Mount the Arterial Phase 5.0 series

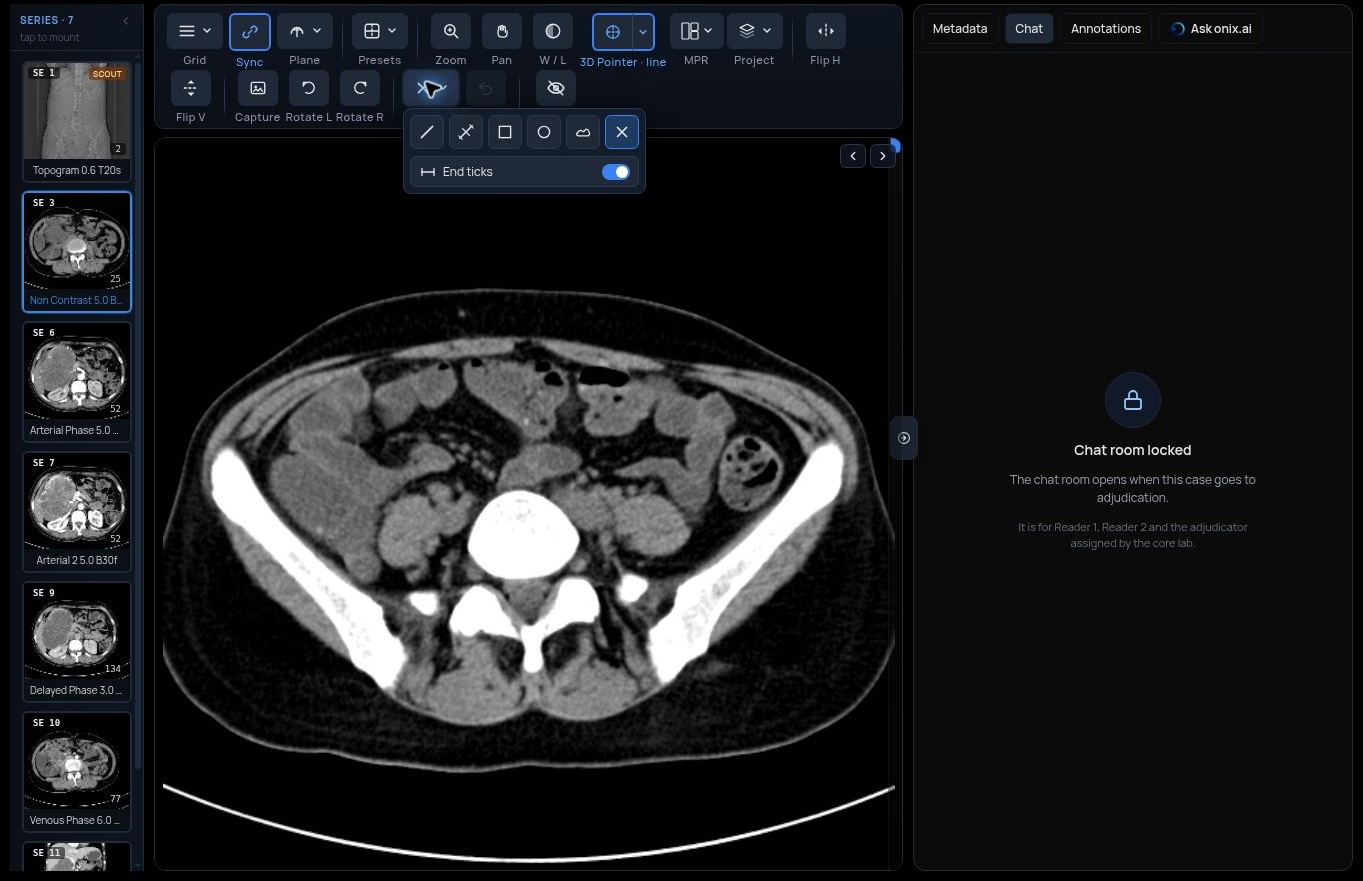[77, 382]
